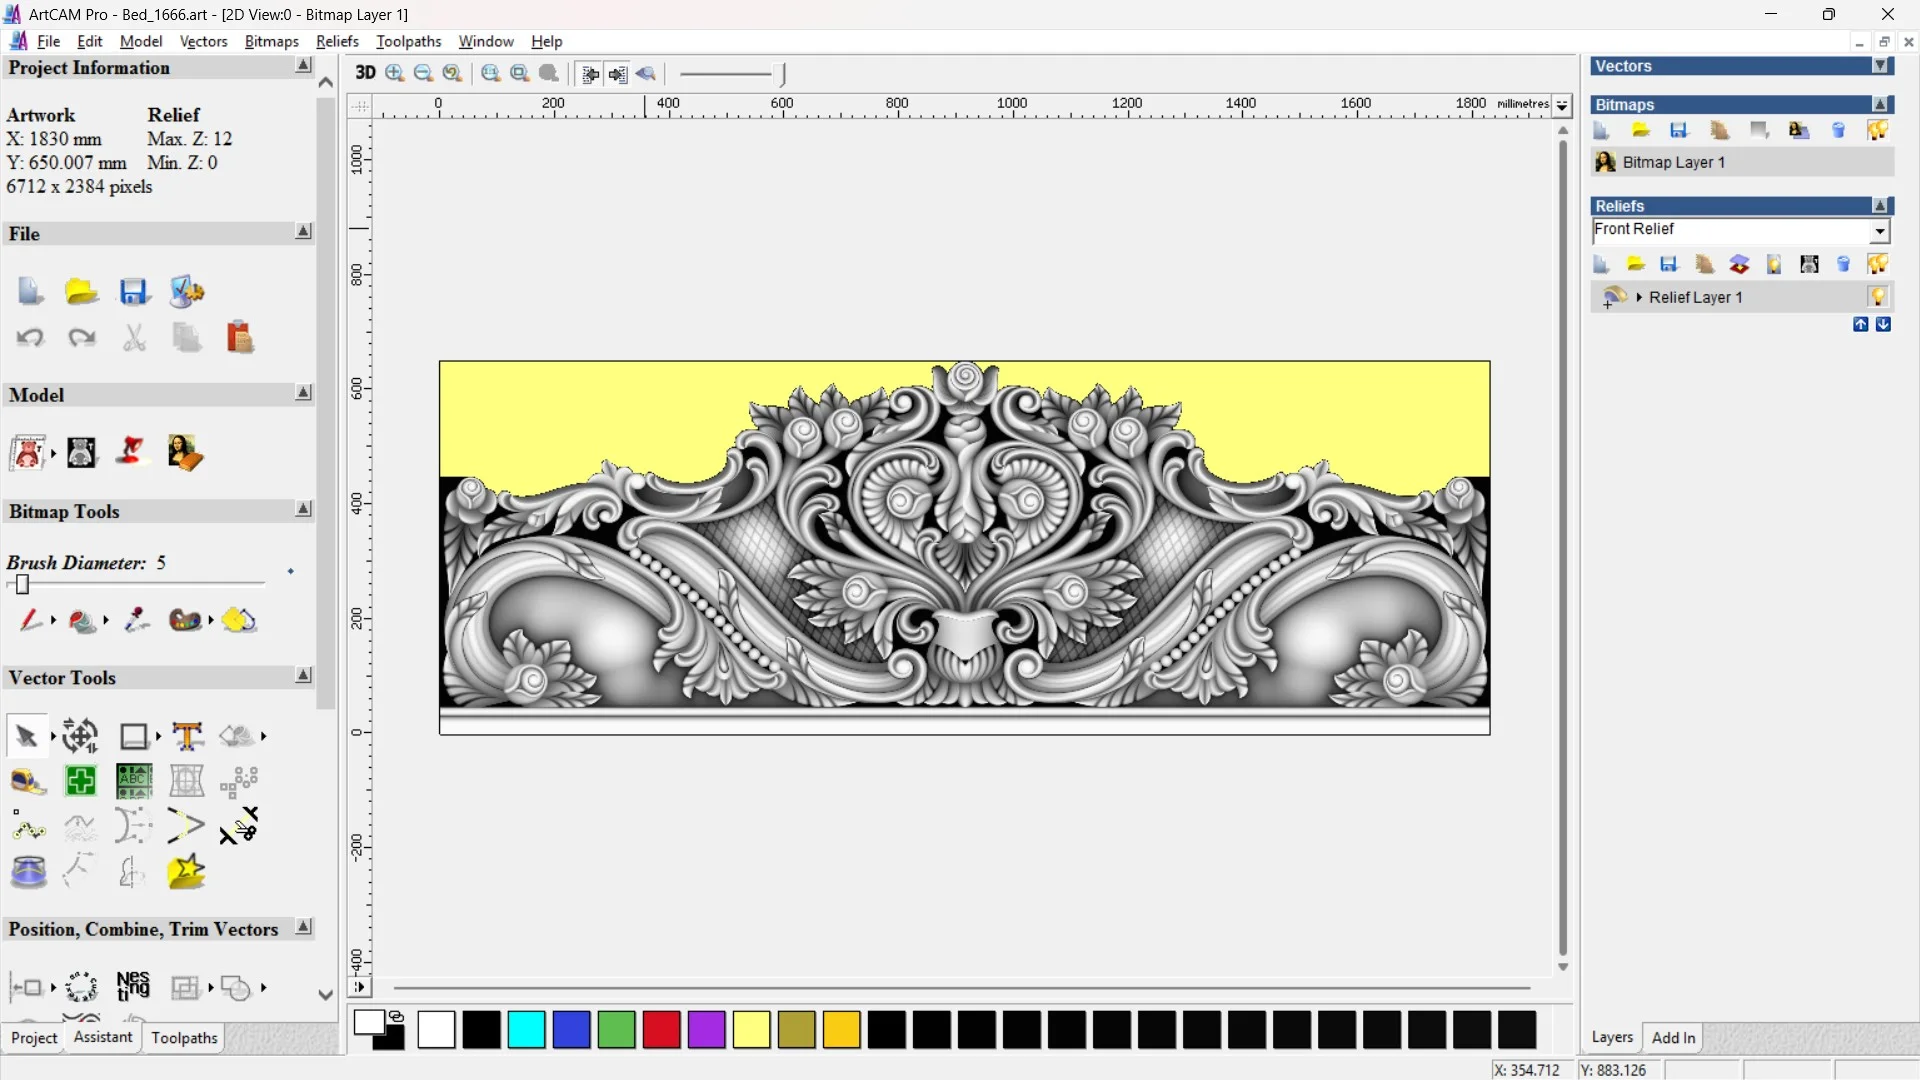Open the Toolpaths menu
This screenshot has height=1080, width=1920.
(408, 41)
